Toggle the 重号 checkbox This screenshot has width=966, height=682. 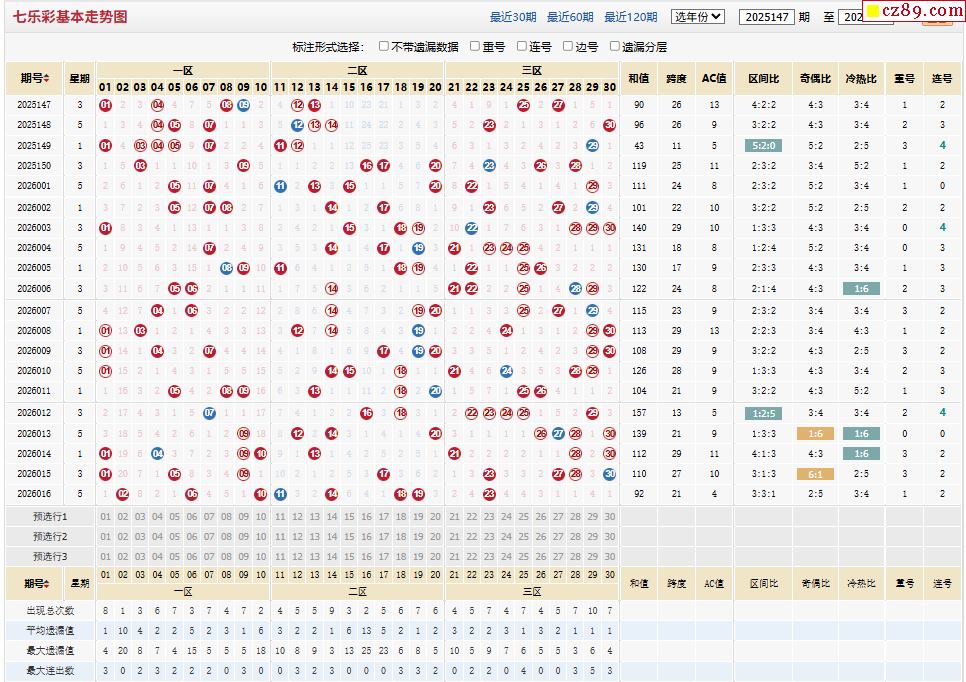click(x=475, y=46)
